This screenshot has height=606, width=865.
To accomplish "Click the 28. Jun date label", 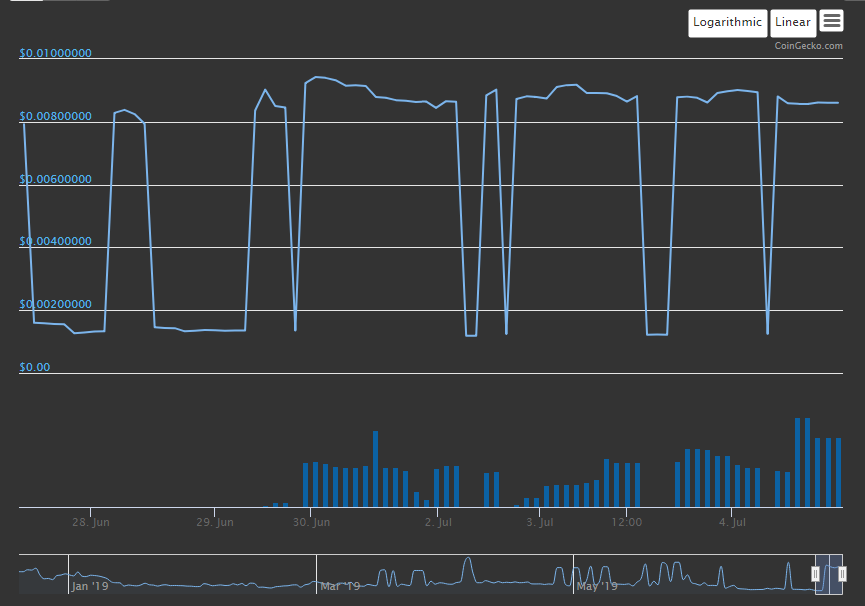I will pyautogui.click(x=90, y=522).
